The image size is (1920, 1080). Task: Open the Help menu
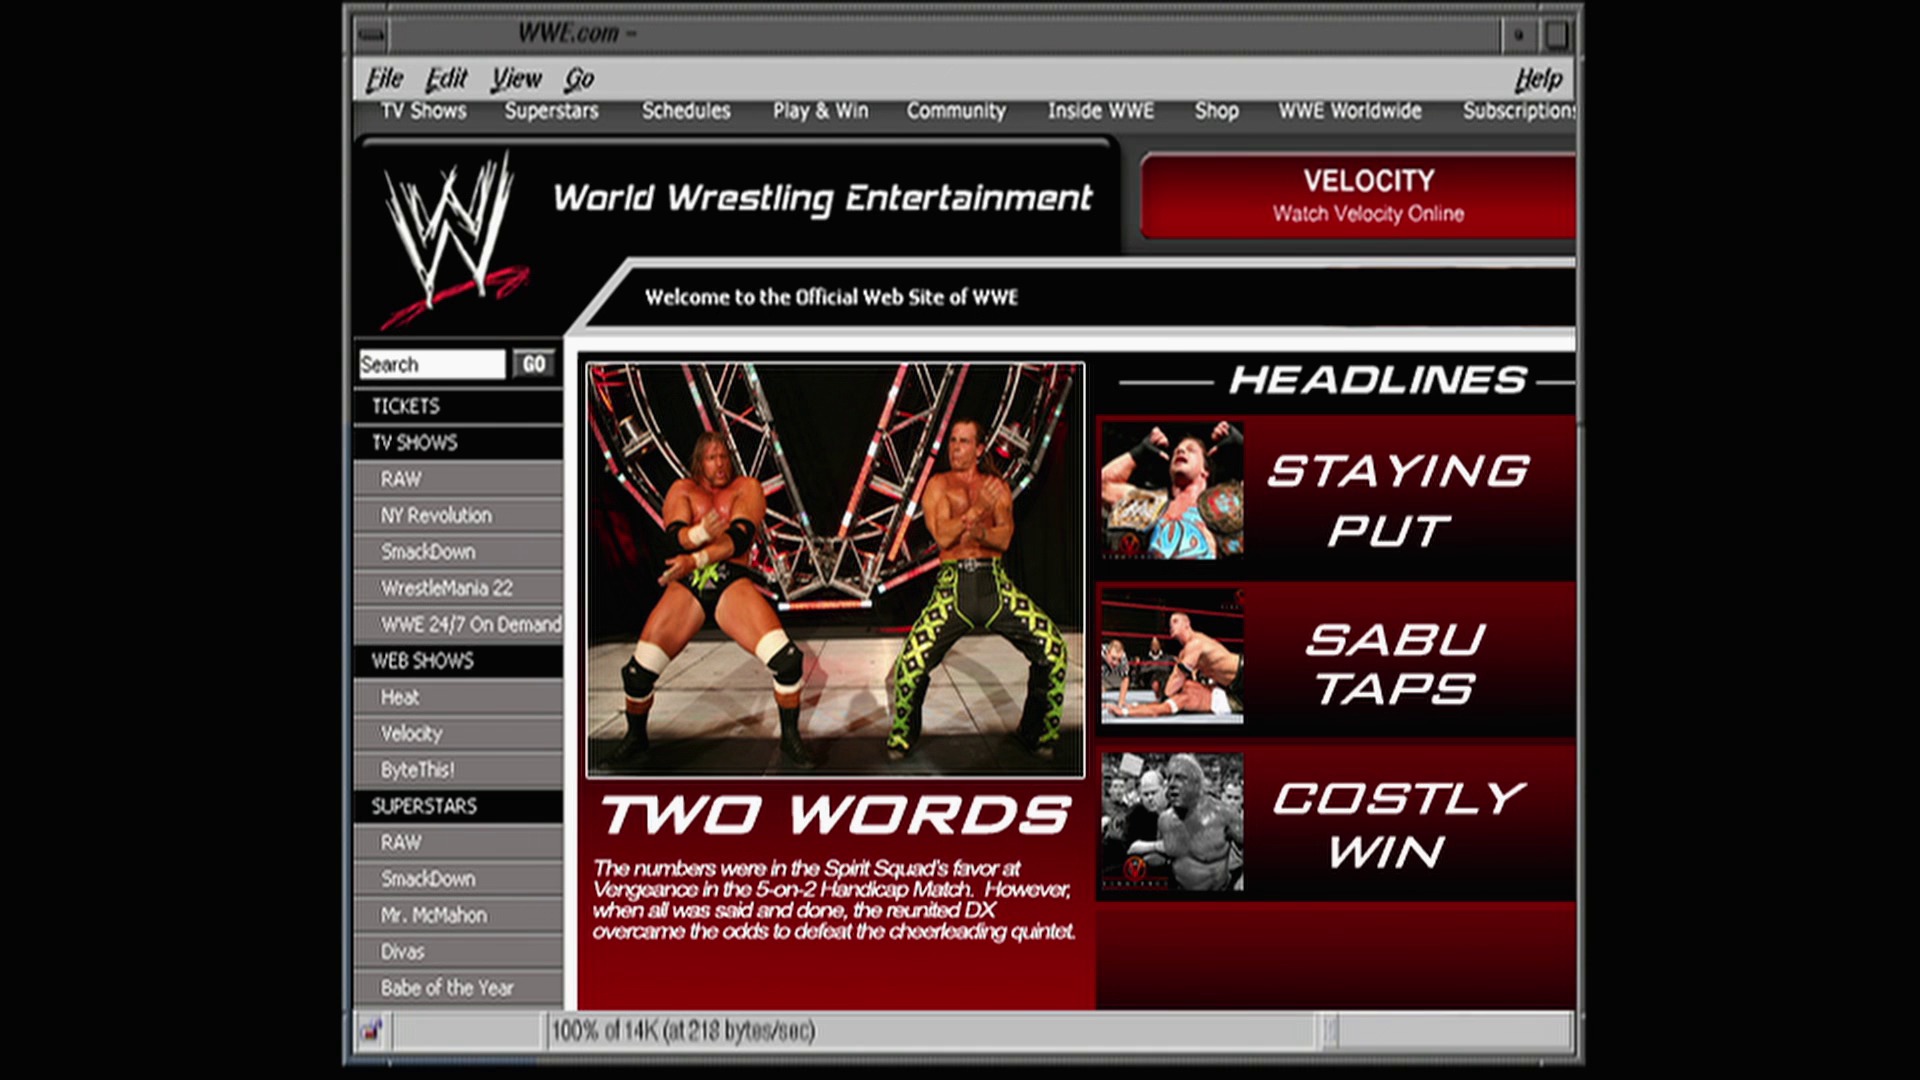tap(1538, 78)
